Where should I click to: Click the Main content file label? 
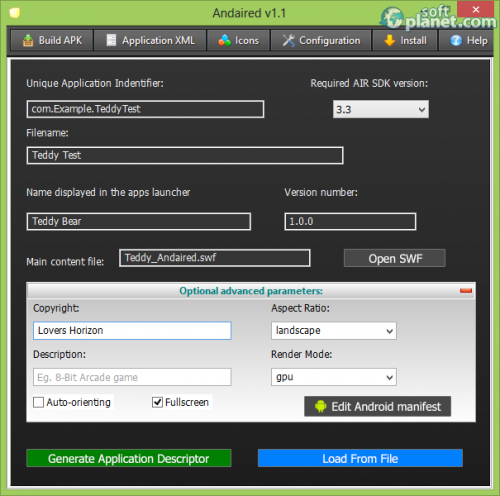click(x=65, y=262)
